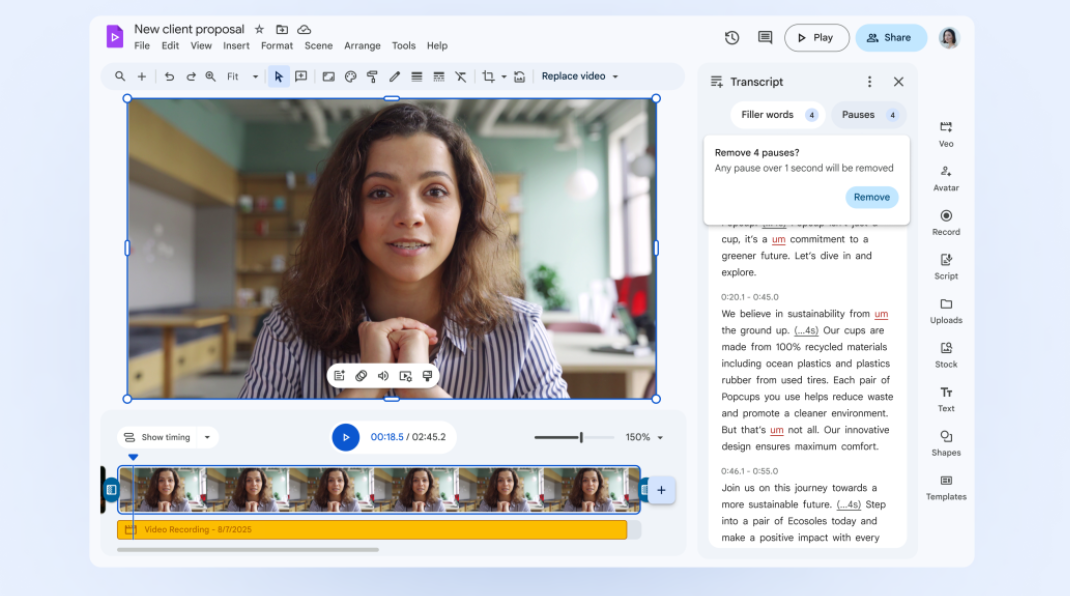Expand the Show timing dropdown arrow

coord(207,437)
